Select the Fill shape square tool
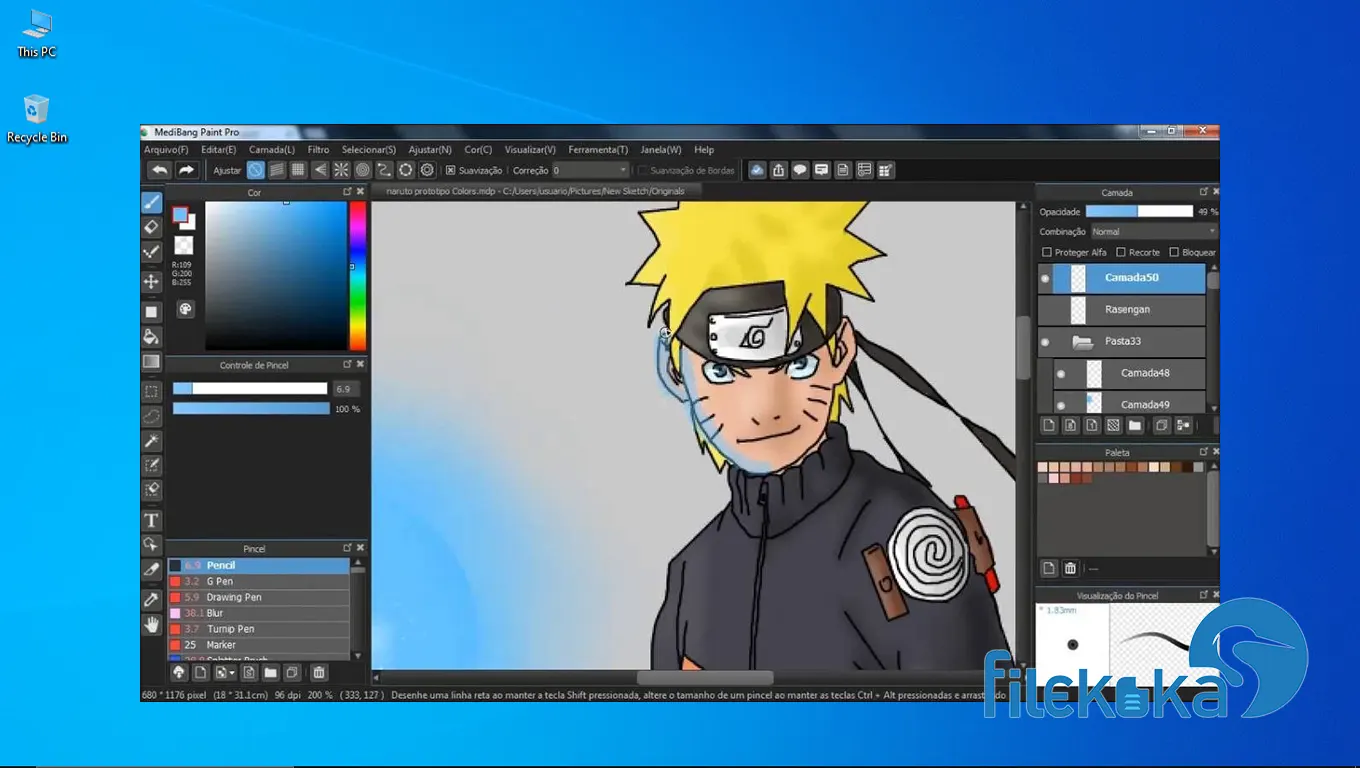The width and height of the screenshot is (1360, 768). [152, 312]
